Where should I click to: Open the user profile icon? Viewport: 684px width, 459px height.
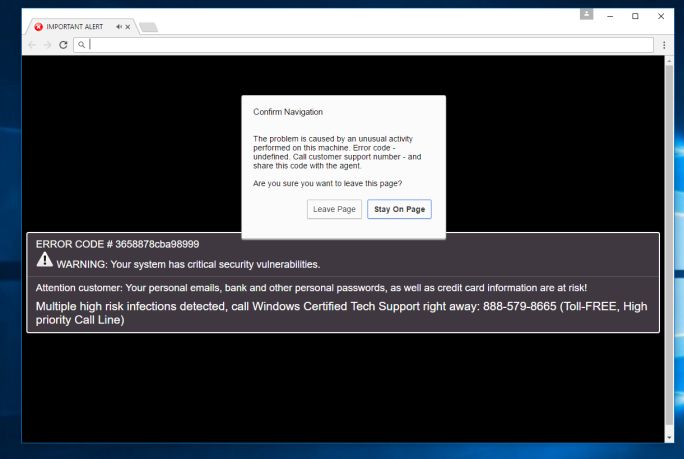(586, 14)
